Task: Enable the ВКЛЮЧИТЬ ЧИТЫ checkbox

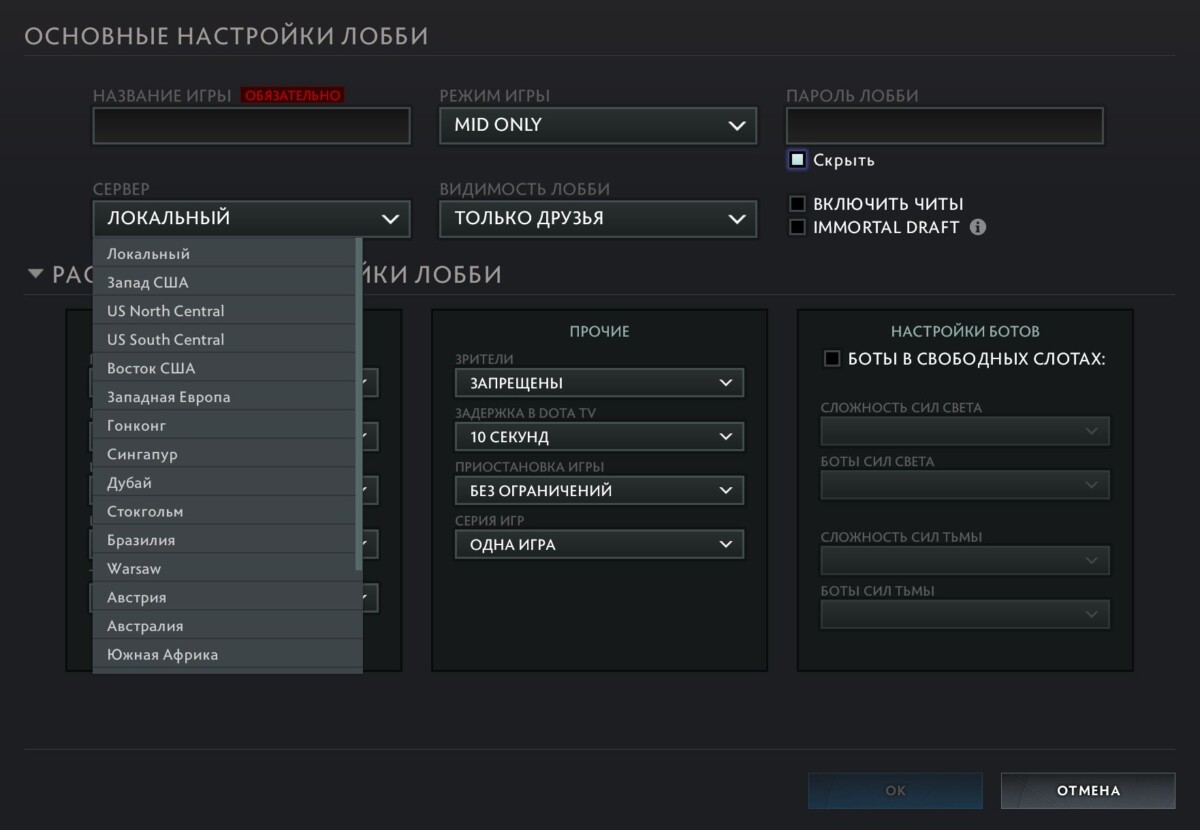Action: click(x=797, y=204)
